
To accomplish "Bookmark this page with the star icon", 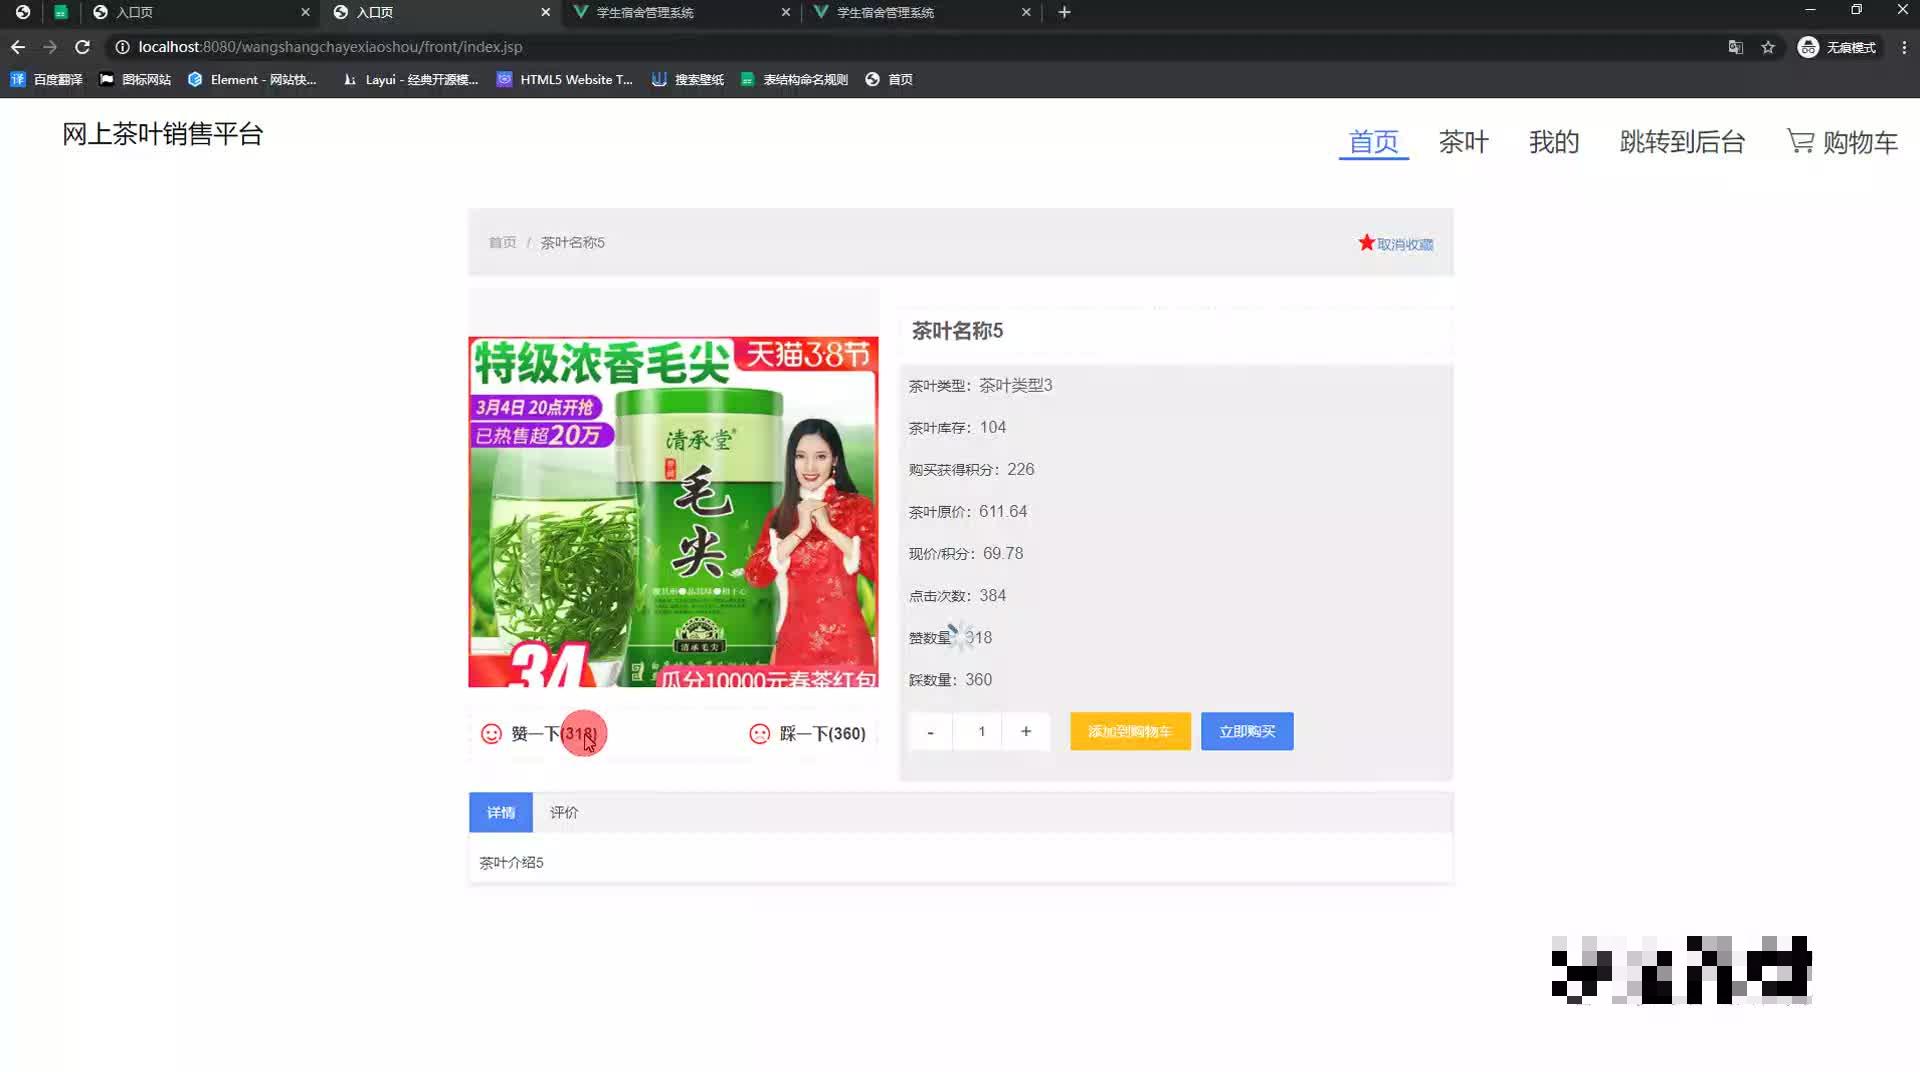I will click(x=1768, y=47).
